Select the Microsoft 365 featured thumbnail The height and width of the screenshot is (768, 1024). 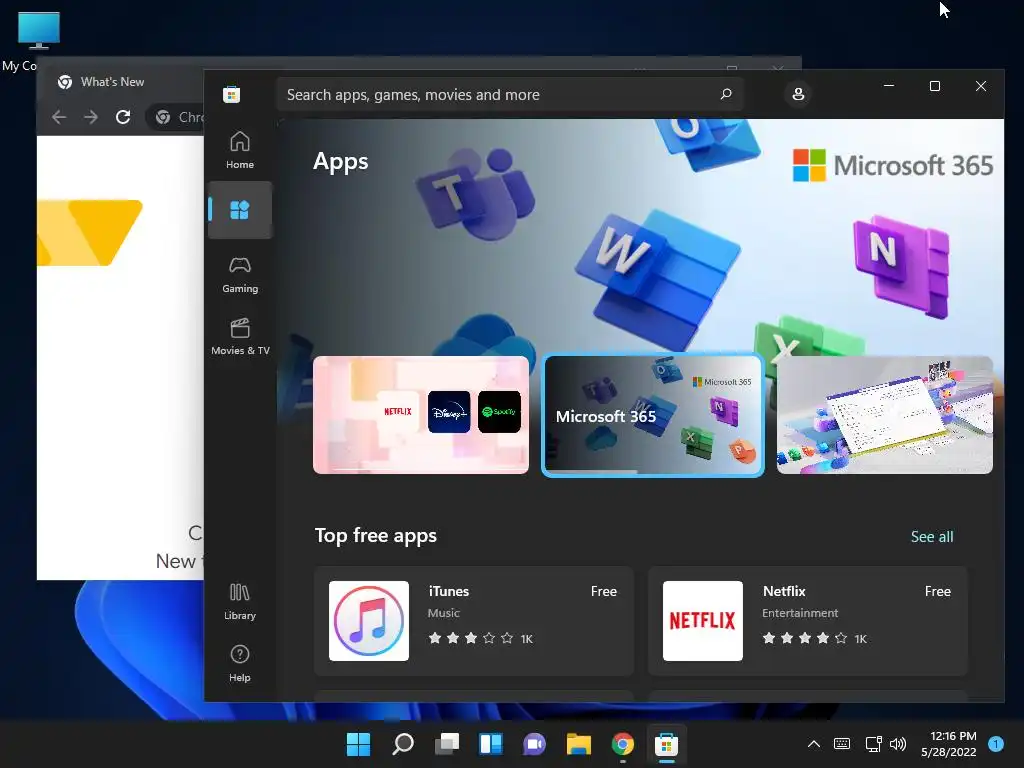tap(653, 415)
